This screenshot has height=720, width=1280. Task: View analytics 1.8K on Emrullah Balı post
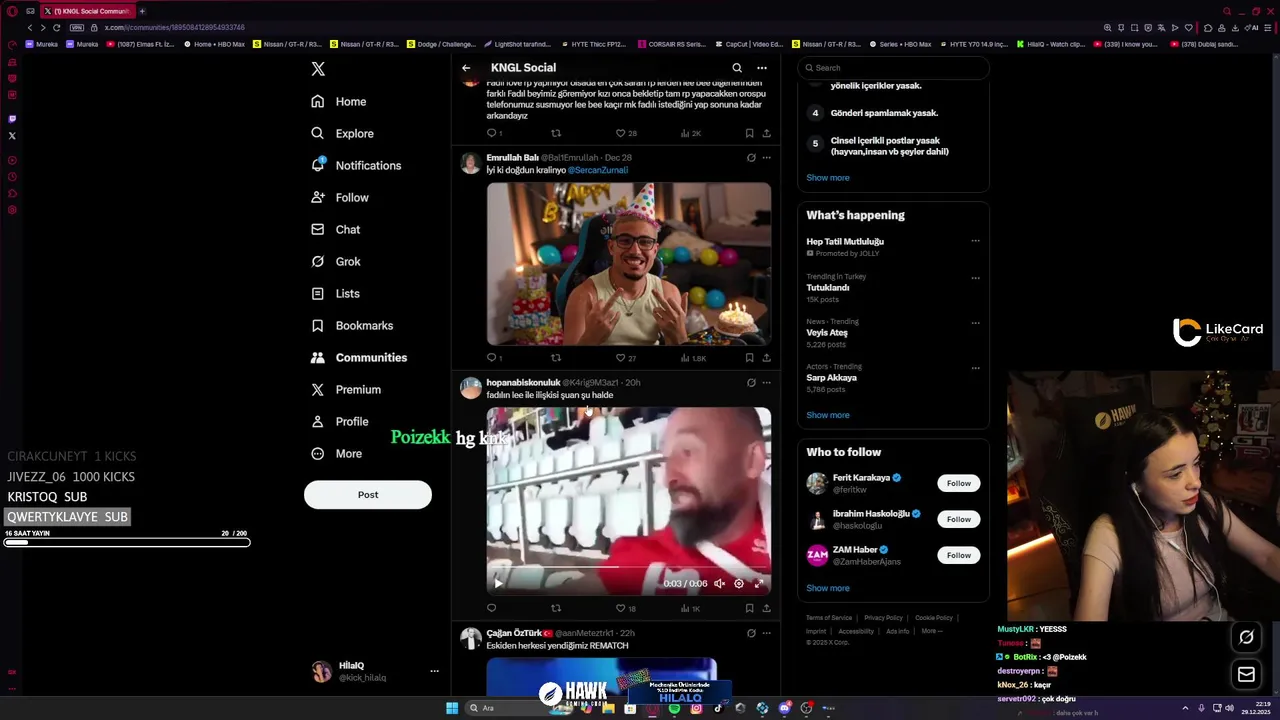coord(693,357)
